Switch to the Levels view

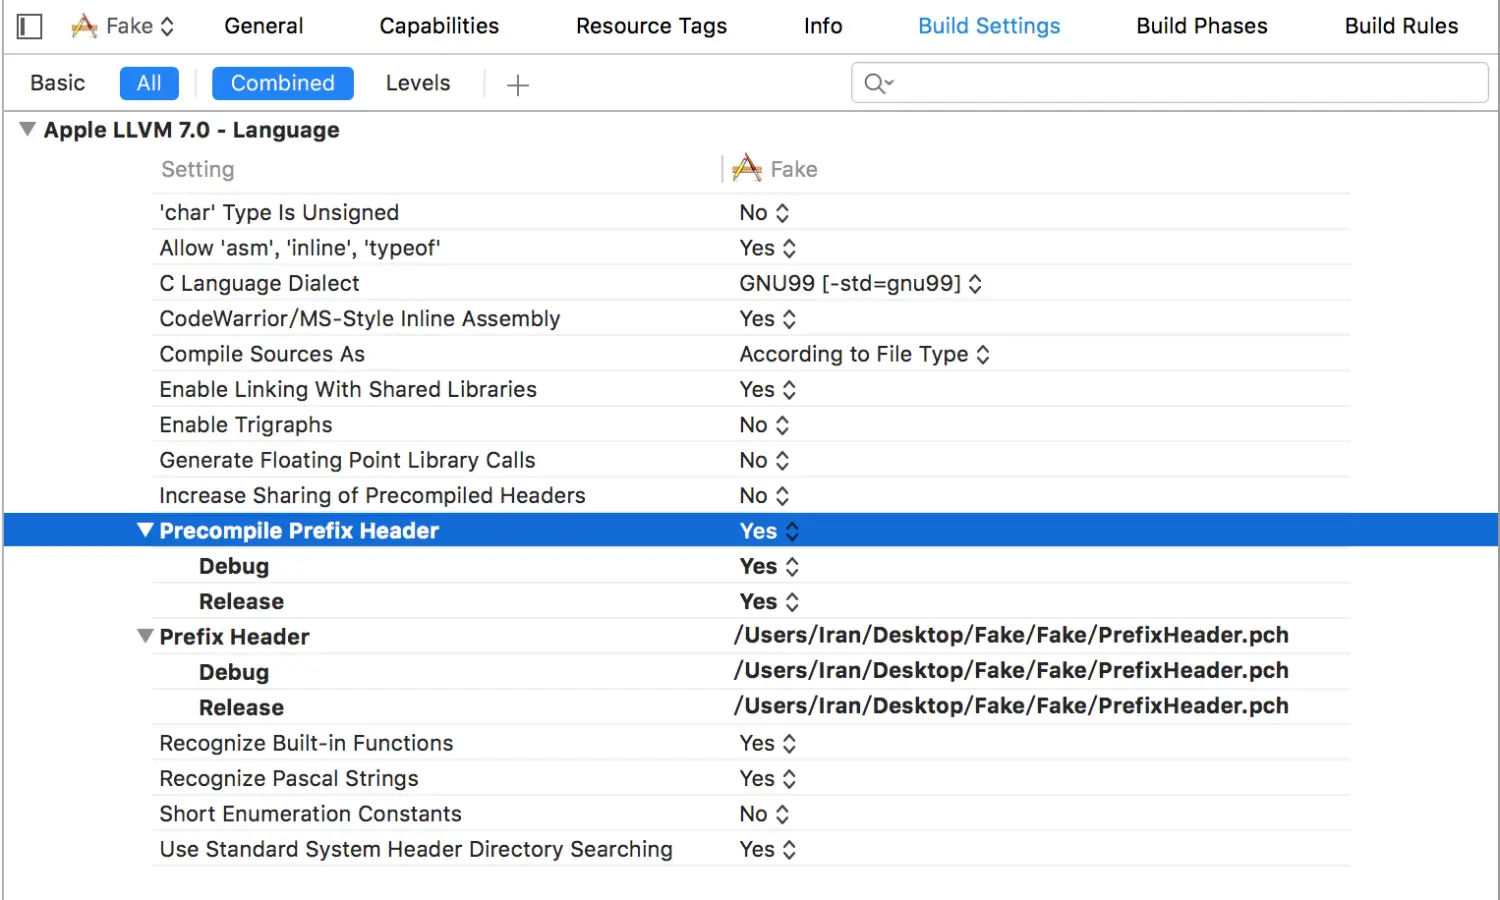pos(418,83)
